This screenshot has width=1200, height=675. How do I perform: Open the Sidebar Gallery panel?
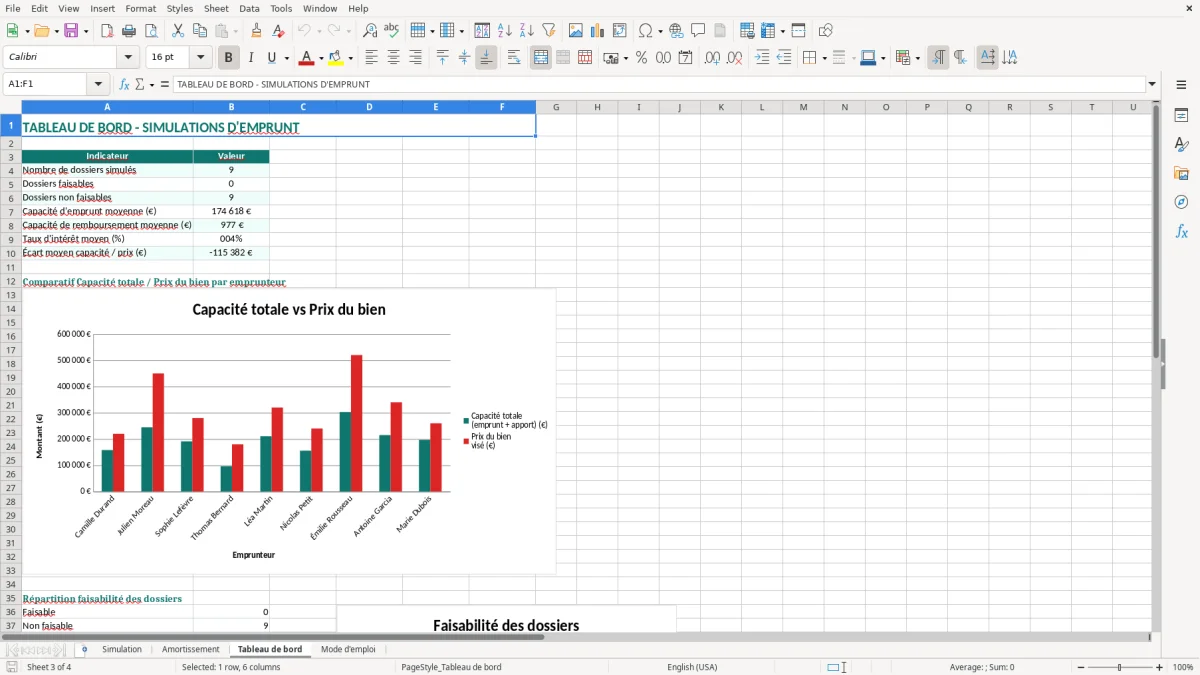1181,173
